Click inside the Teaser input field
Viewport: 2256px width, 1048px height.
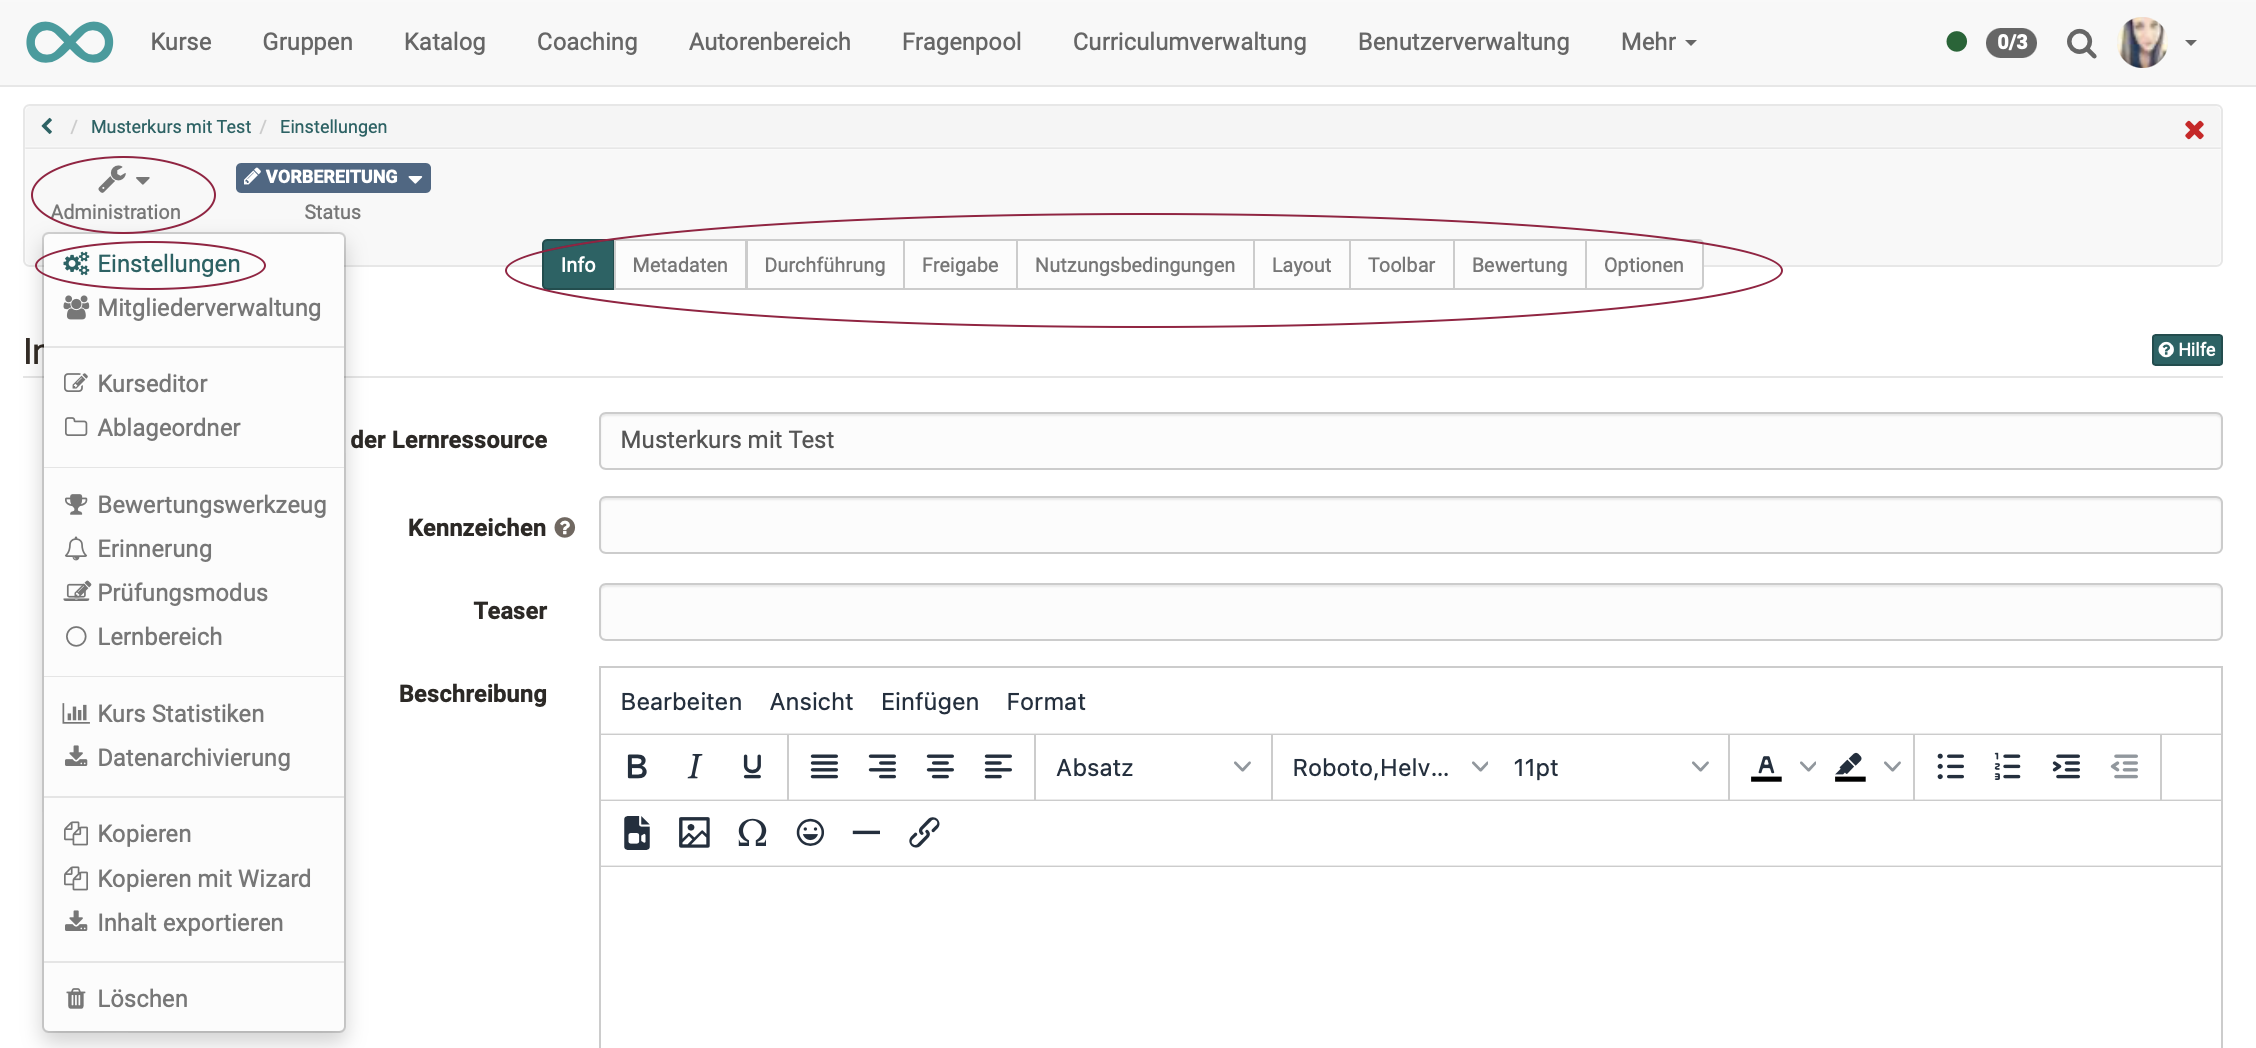(x=1400, y=611)
